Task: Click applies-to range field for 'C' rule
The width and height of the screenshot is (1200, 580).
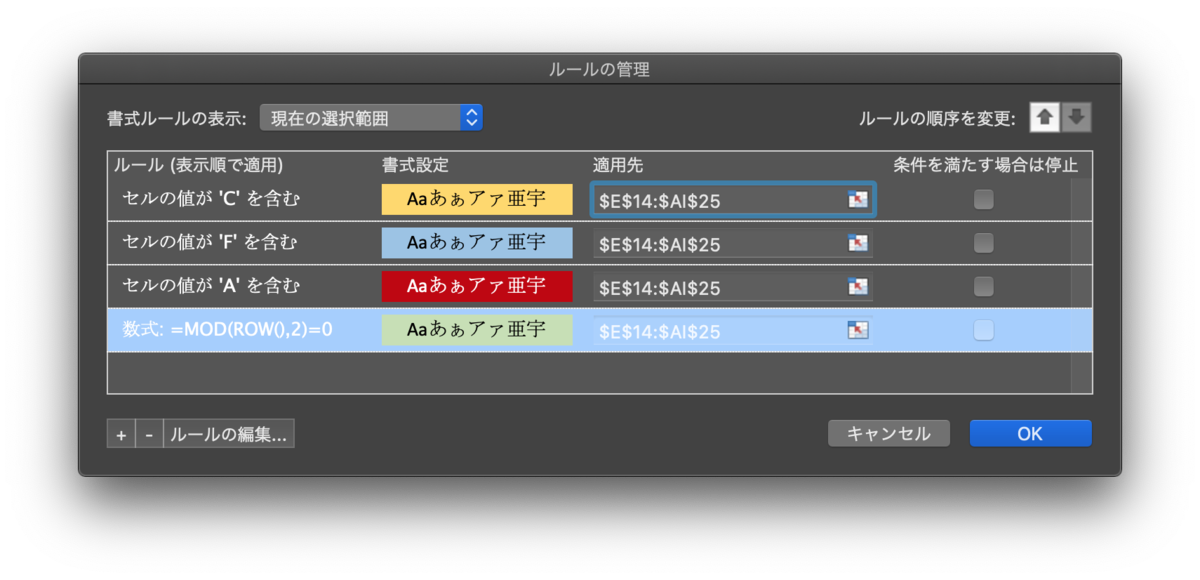Action: [x=733, y=200]
